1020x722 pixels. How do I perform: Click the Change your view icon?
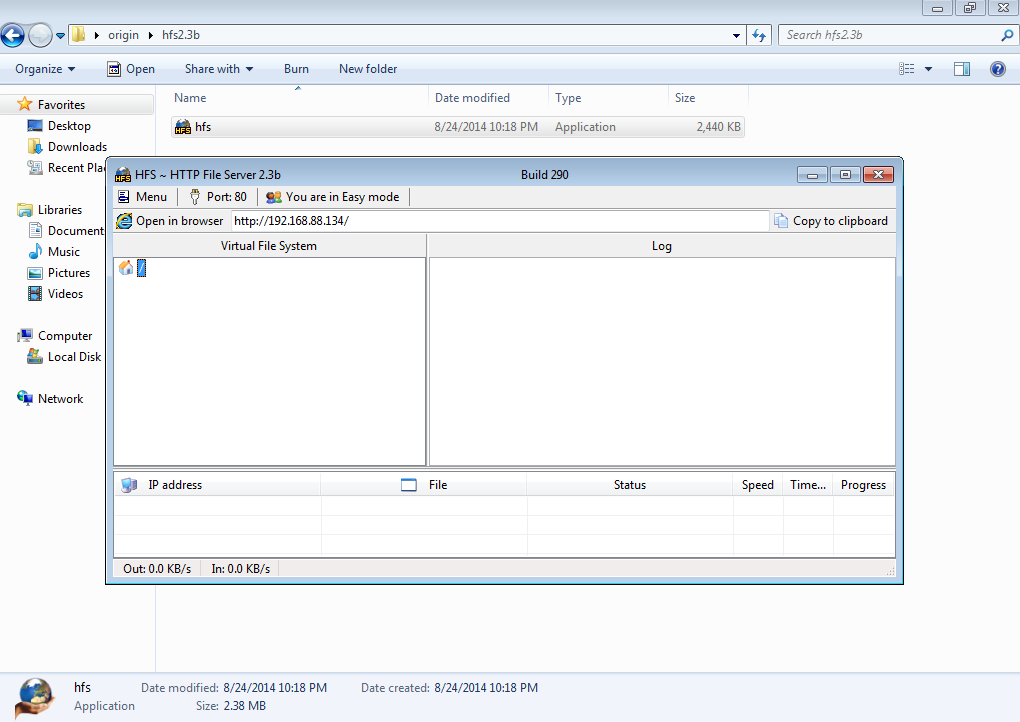tap(907, 69)
